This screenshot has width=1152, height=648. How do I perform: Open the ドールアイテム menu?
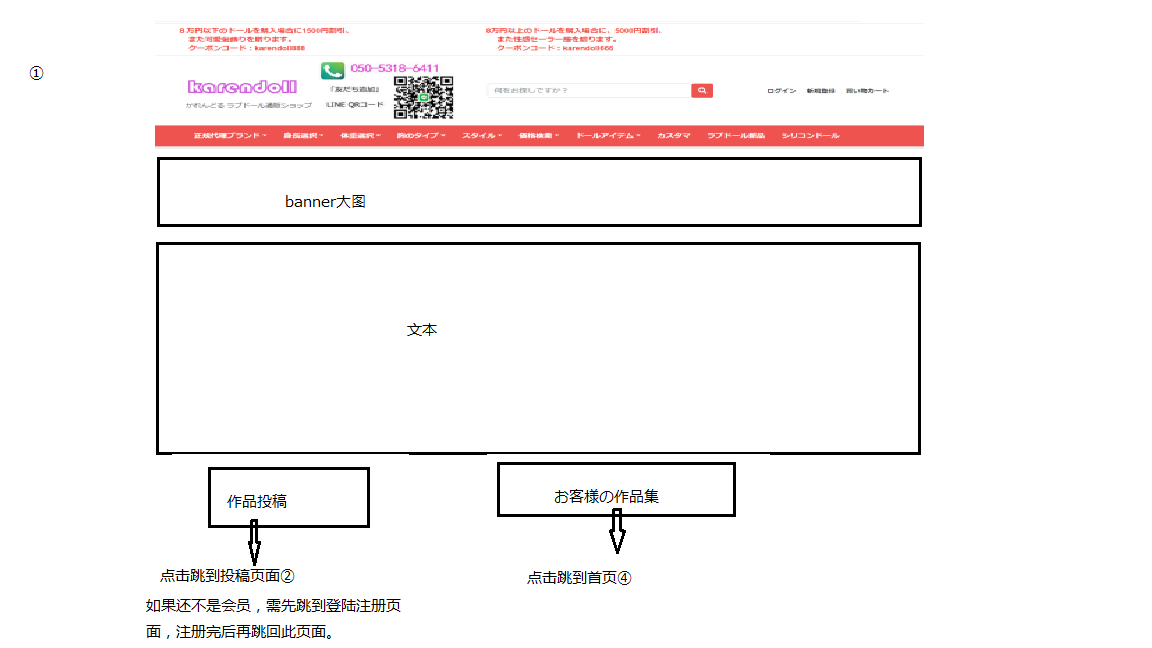[608, 136]
